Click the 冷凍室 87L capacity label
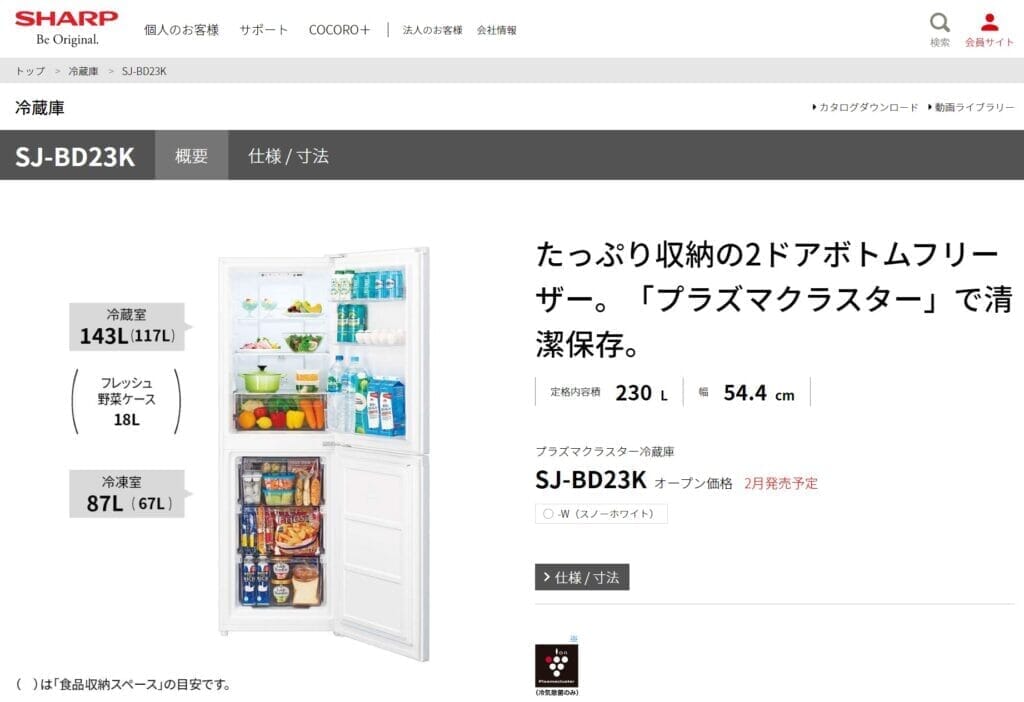Image resolution: width=1024 pixels, height=702 pixels. tap(127, 494)
